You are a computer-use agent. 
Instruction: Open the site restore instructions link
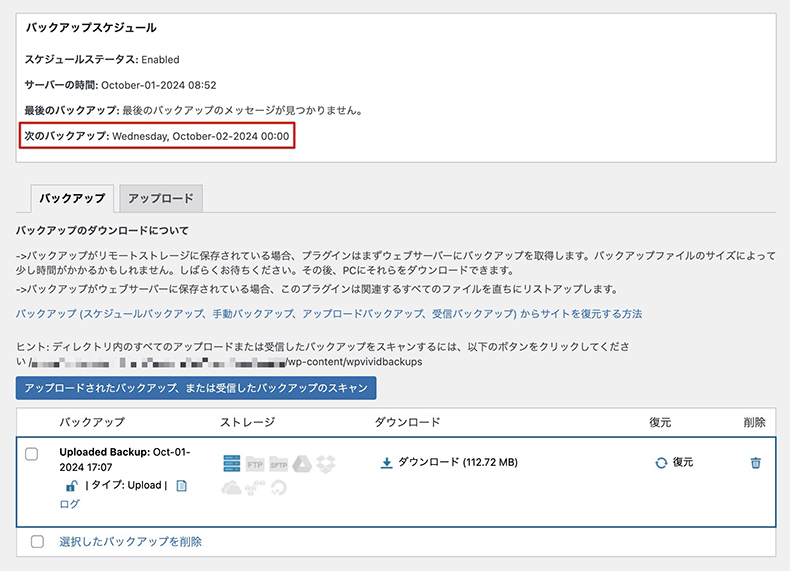click(x=329, y=314)
